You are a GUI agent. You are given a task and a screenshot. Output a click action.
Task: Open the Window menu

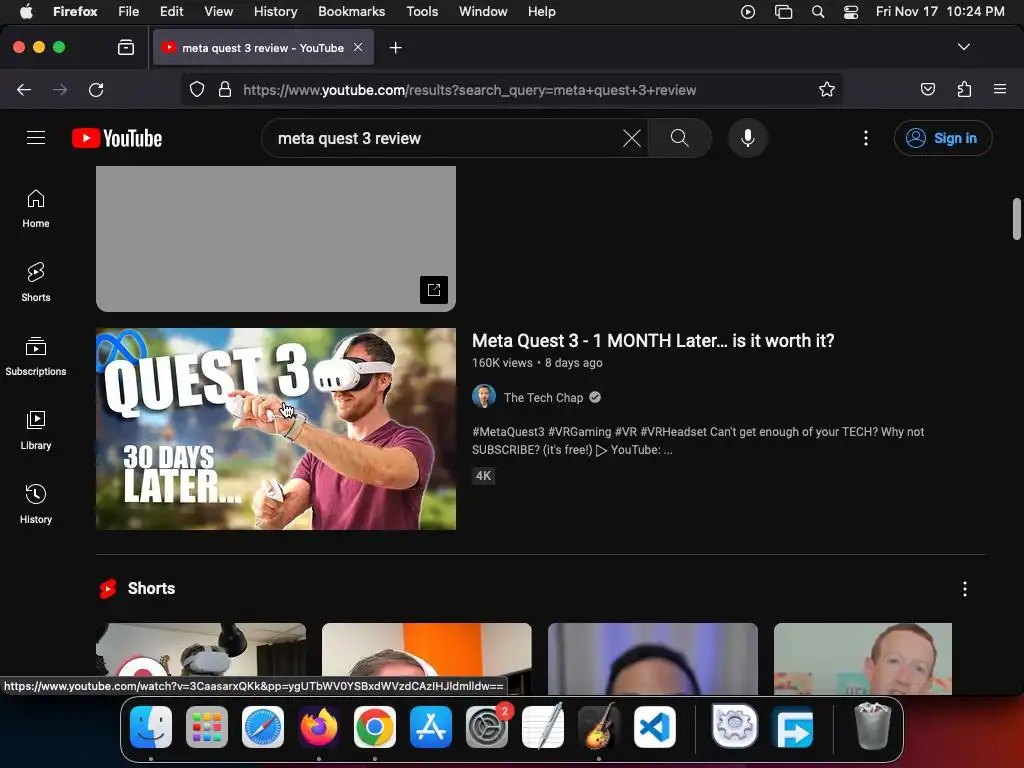(x=483, y=11)
